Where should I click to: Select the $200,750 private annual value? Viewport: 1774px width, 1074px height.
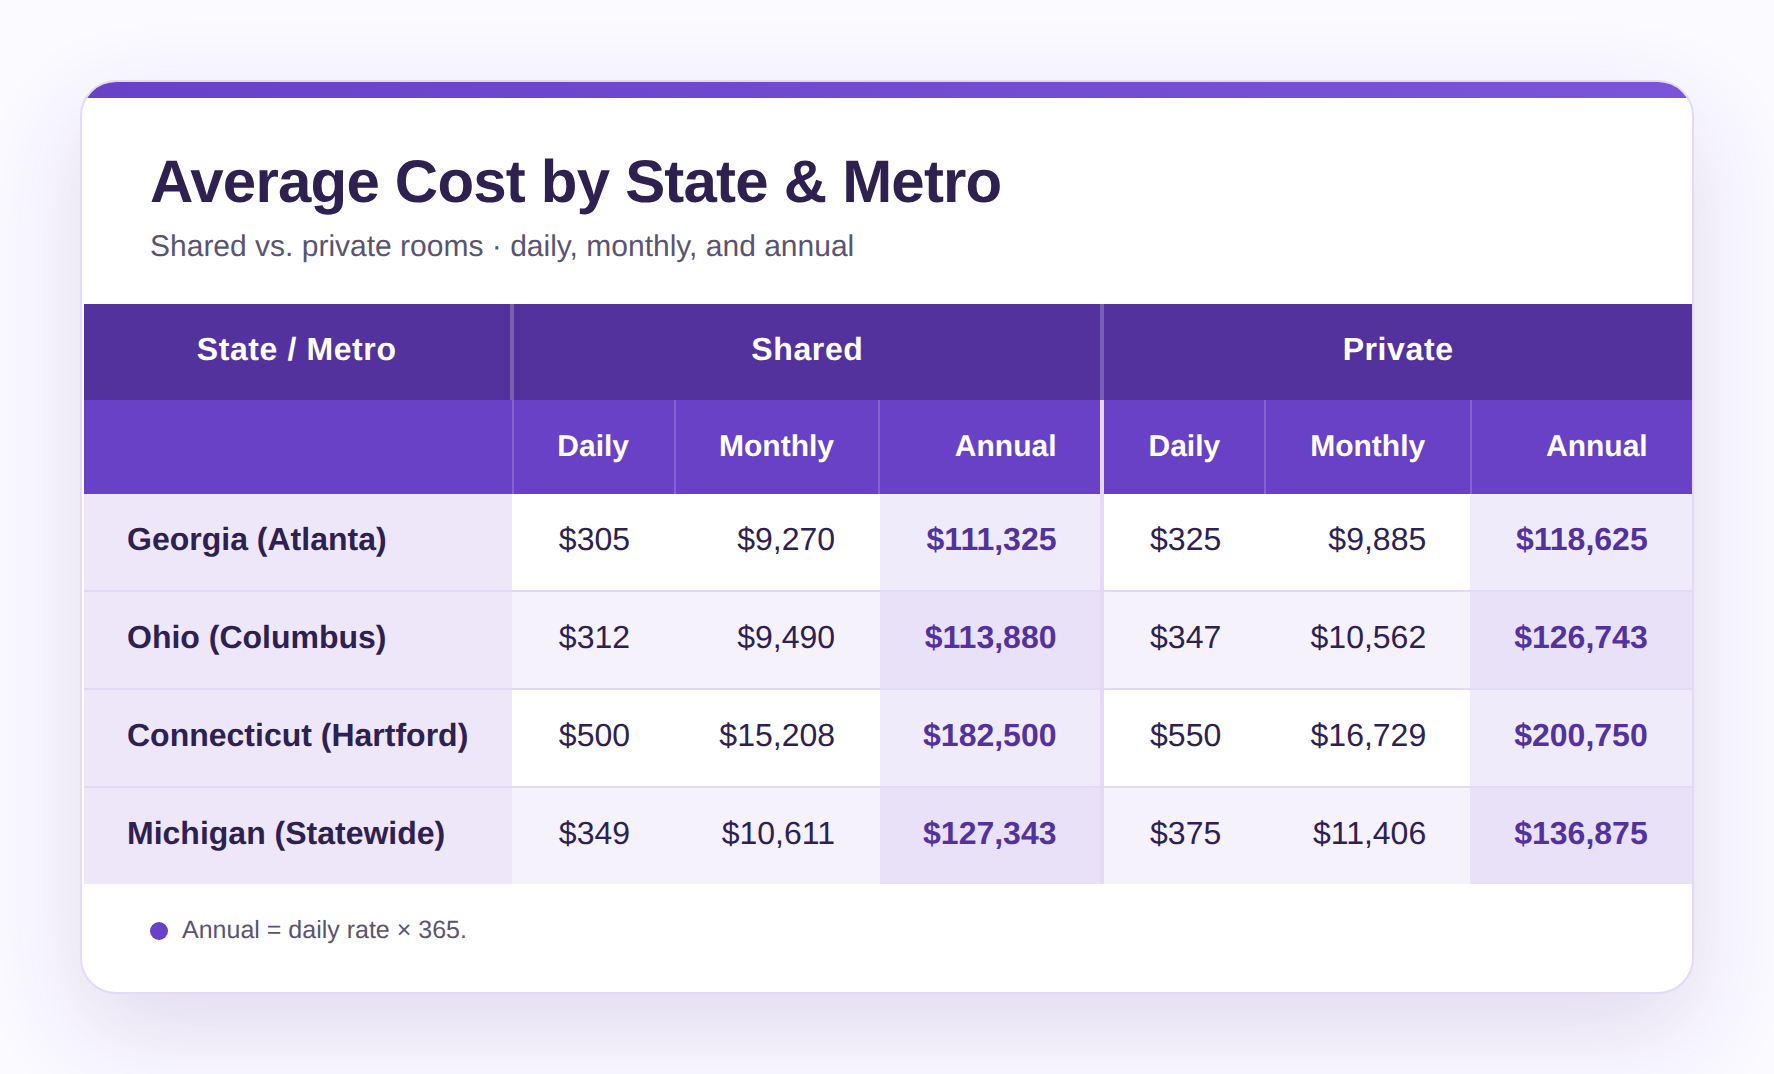point(1581,736)
